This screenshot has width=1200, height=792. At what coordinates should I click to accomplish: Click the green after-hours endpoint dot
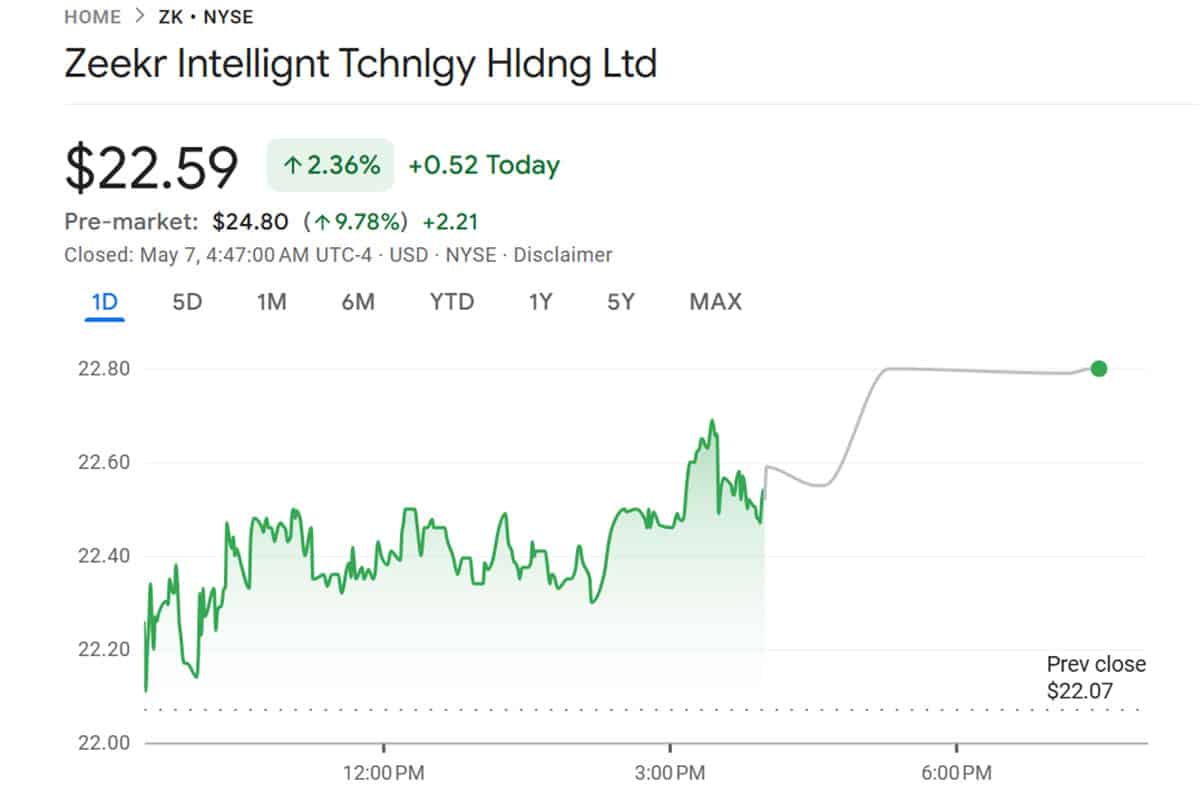1099,369
